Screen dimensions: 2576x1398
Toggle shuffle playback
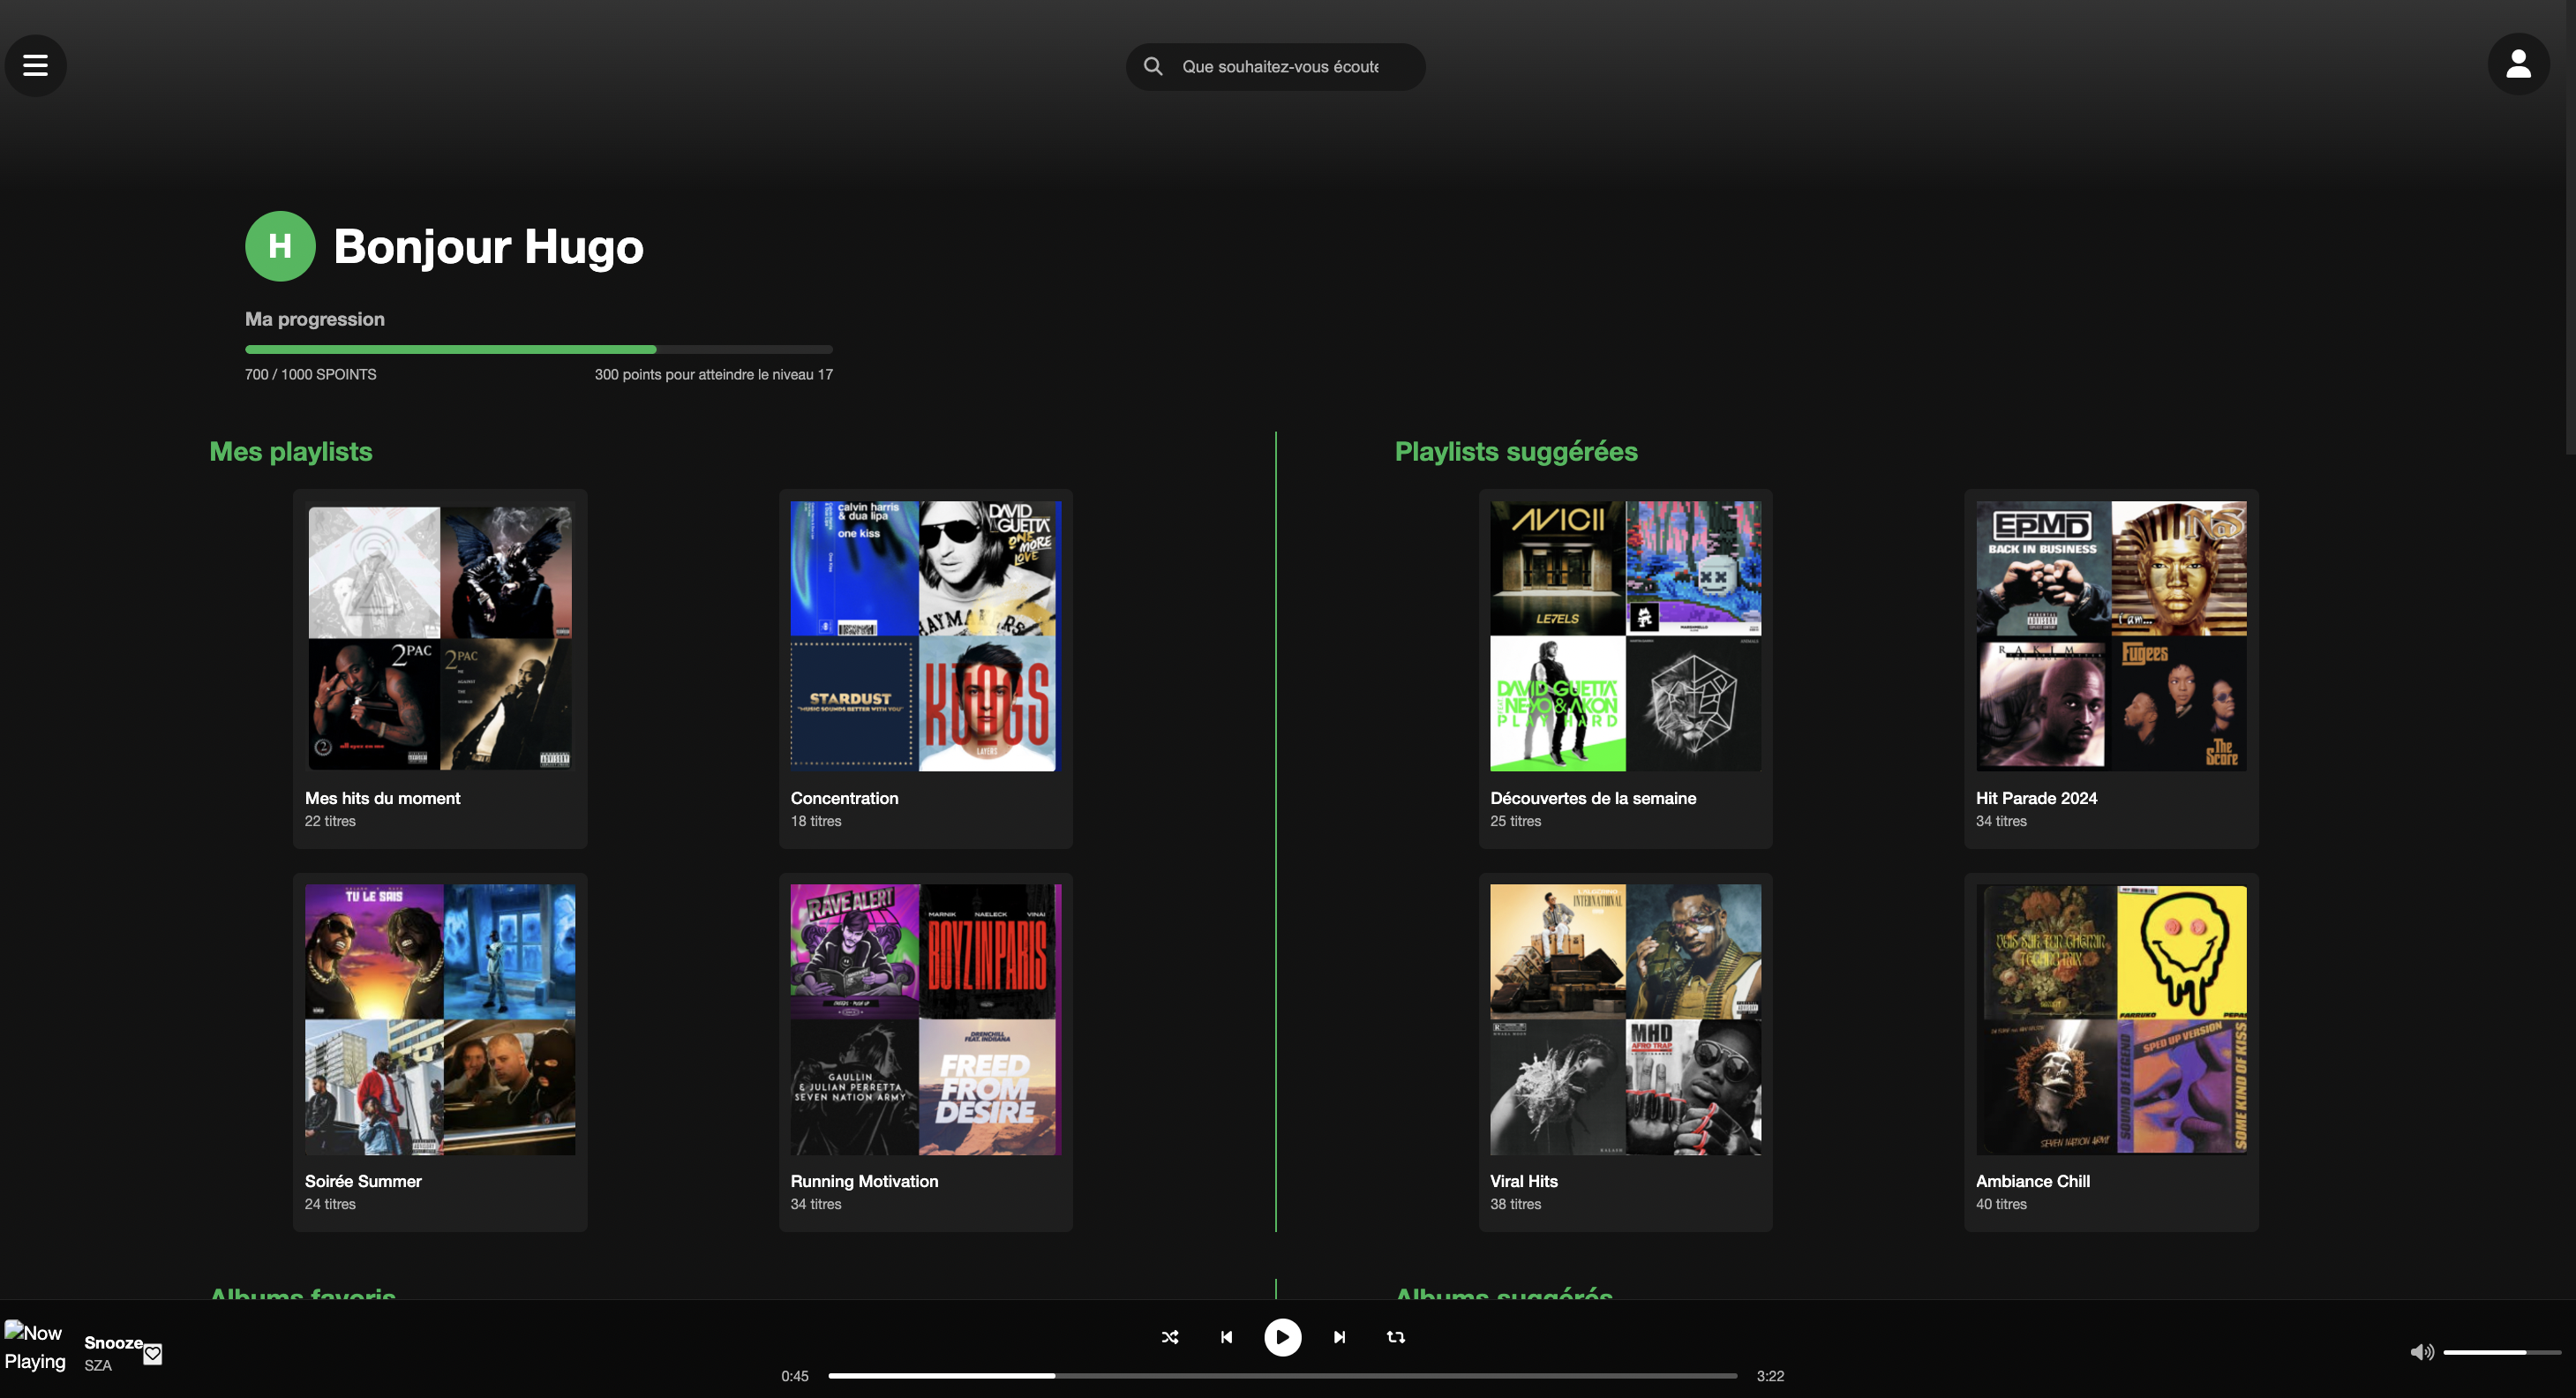[1170, 1337]
